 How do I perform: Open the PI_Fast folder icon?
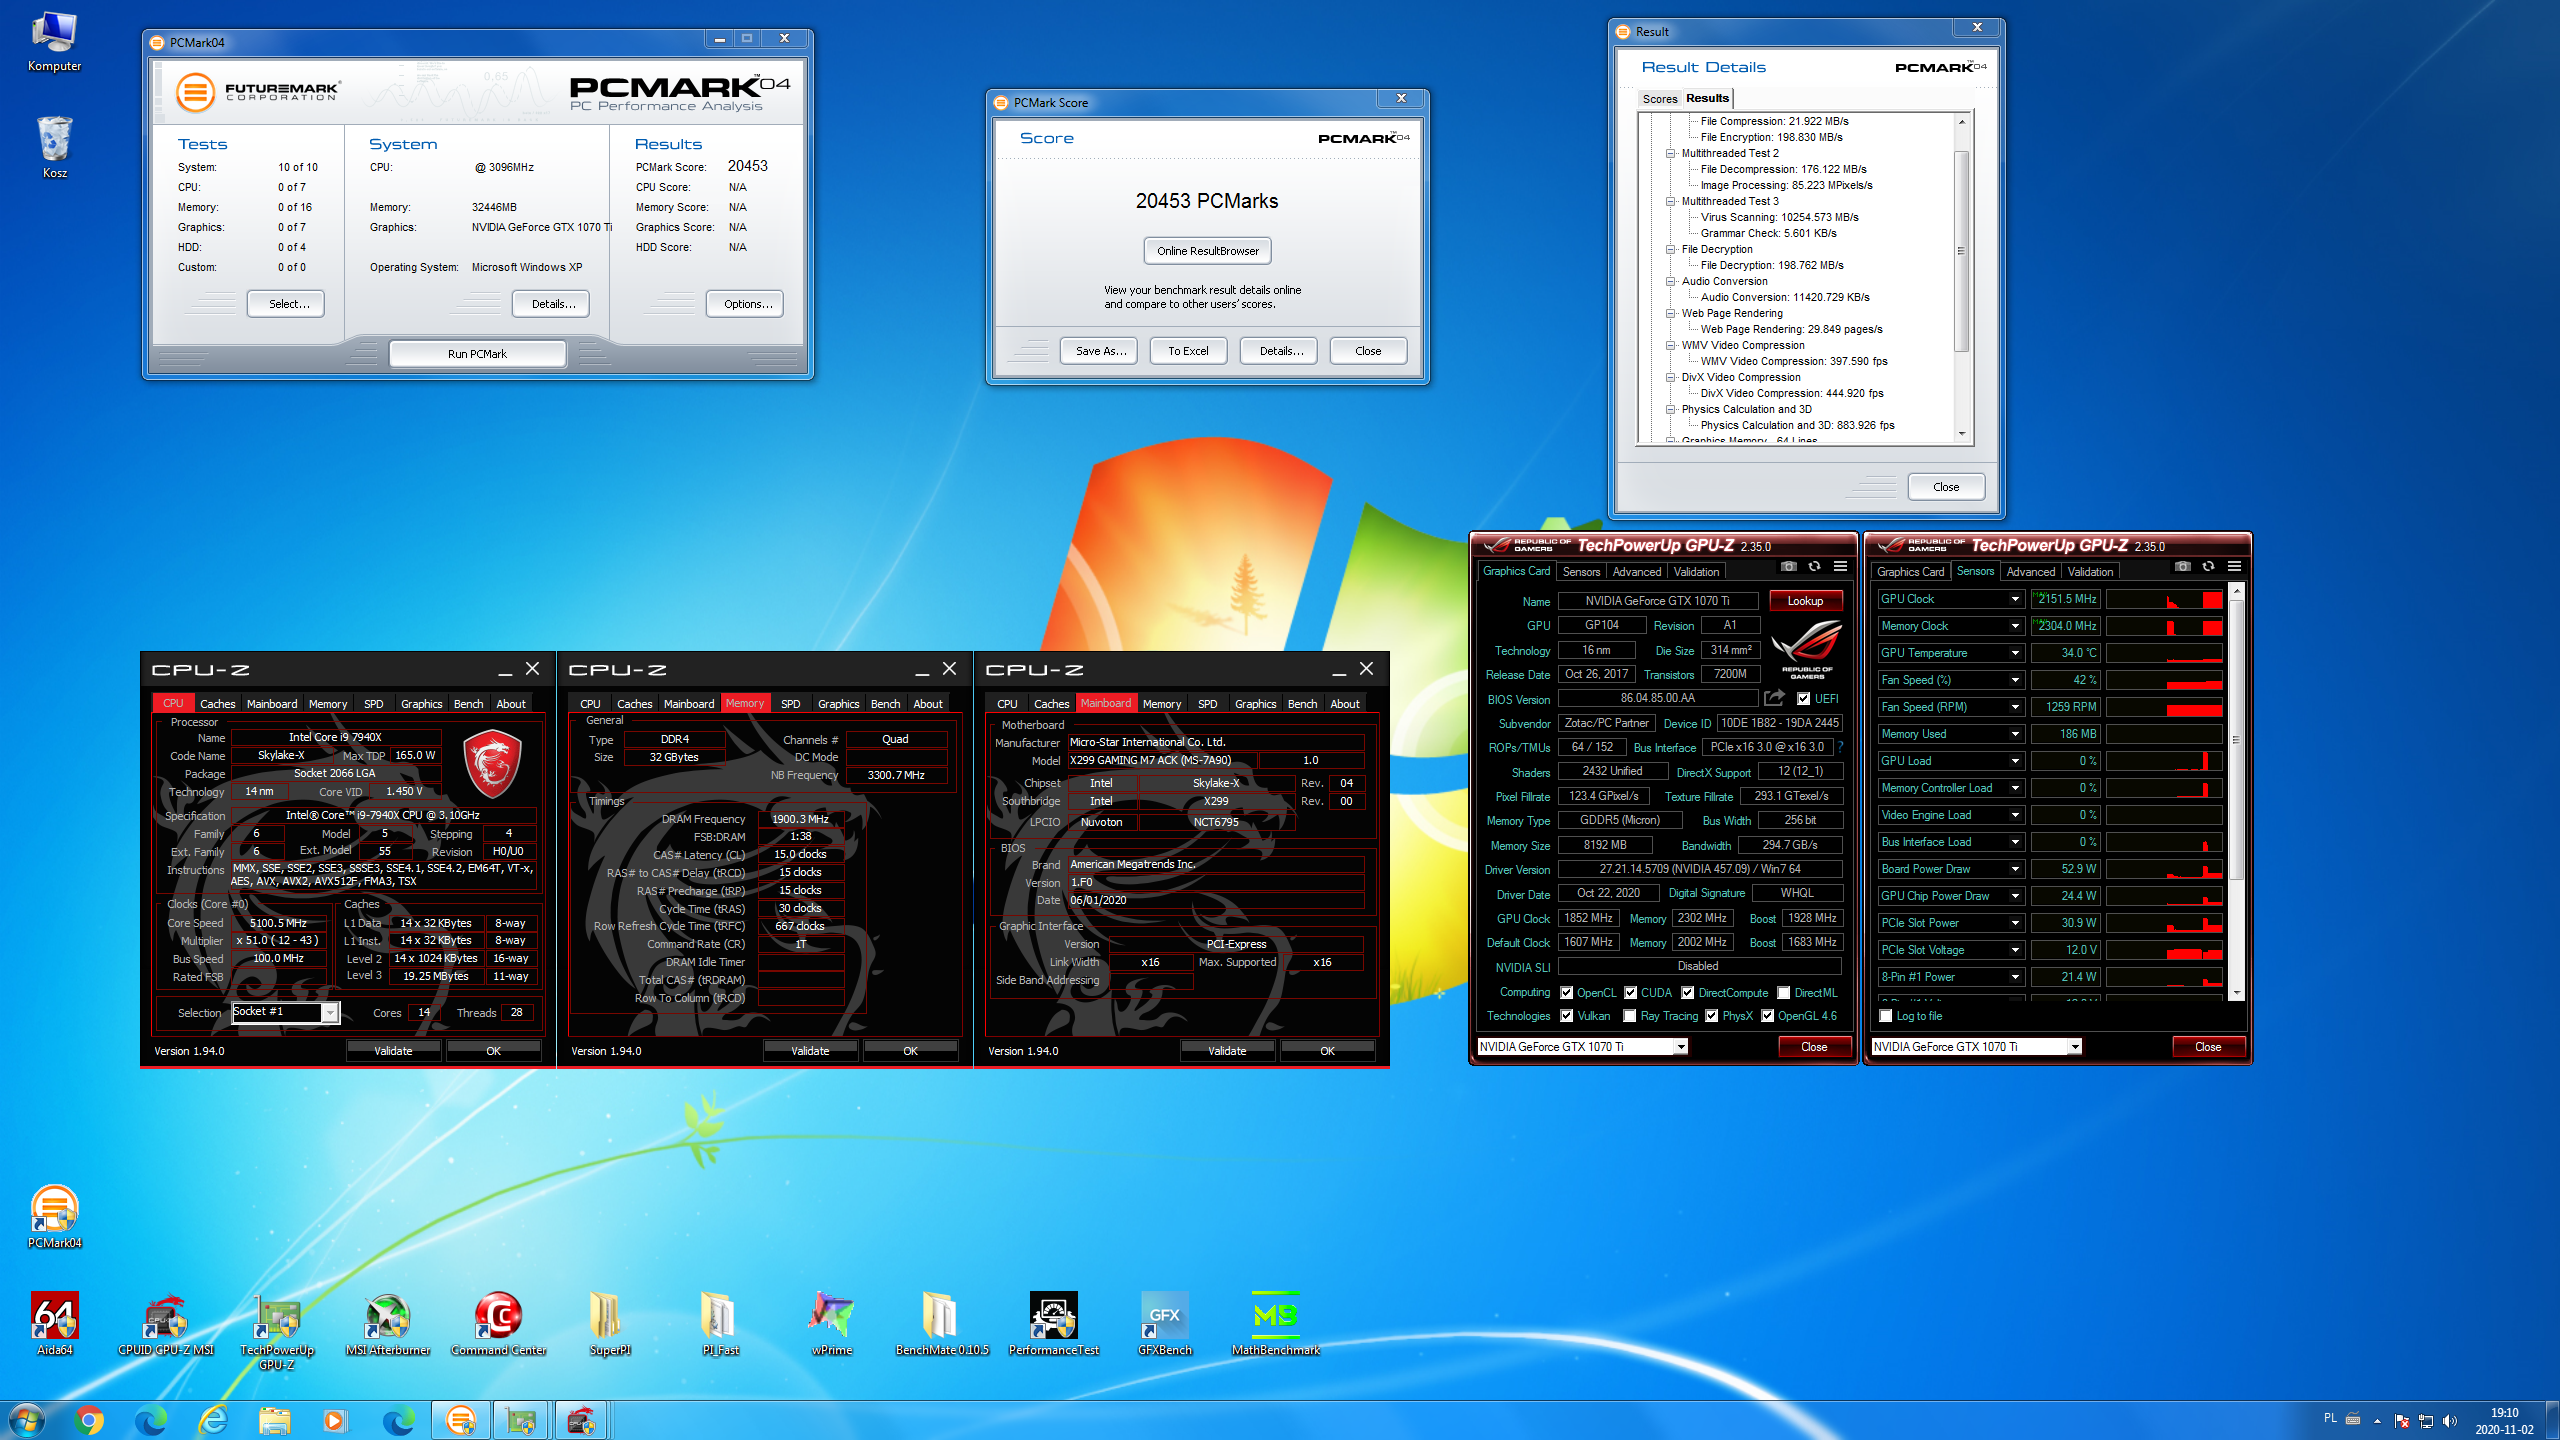[x=720, y=1324]
